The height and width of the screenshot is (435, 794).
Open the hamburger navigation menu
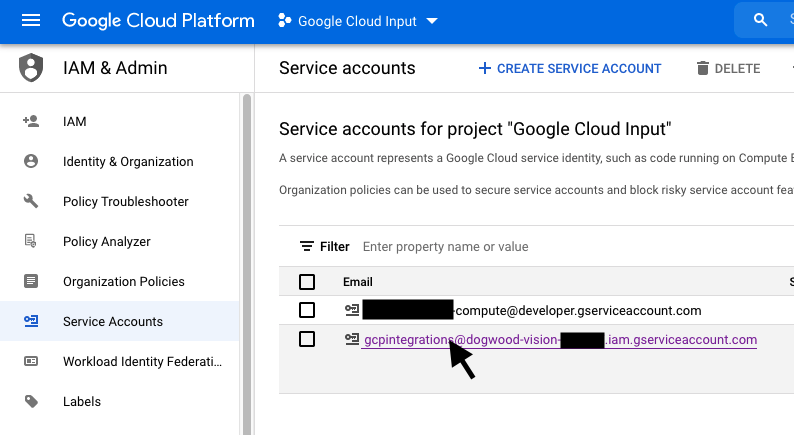click(31, 20)
